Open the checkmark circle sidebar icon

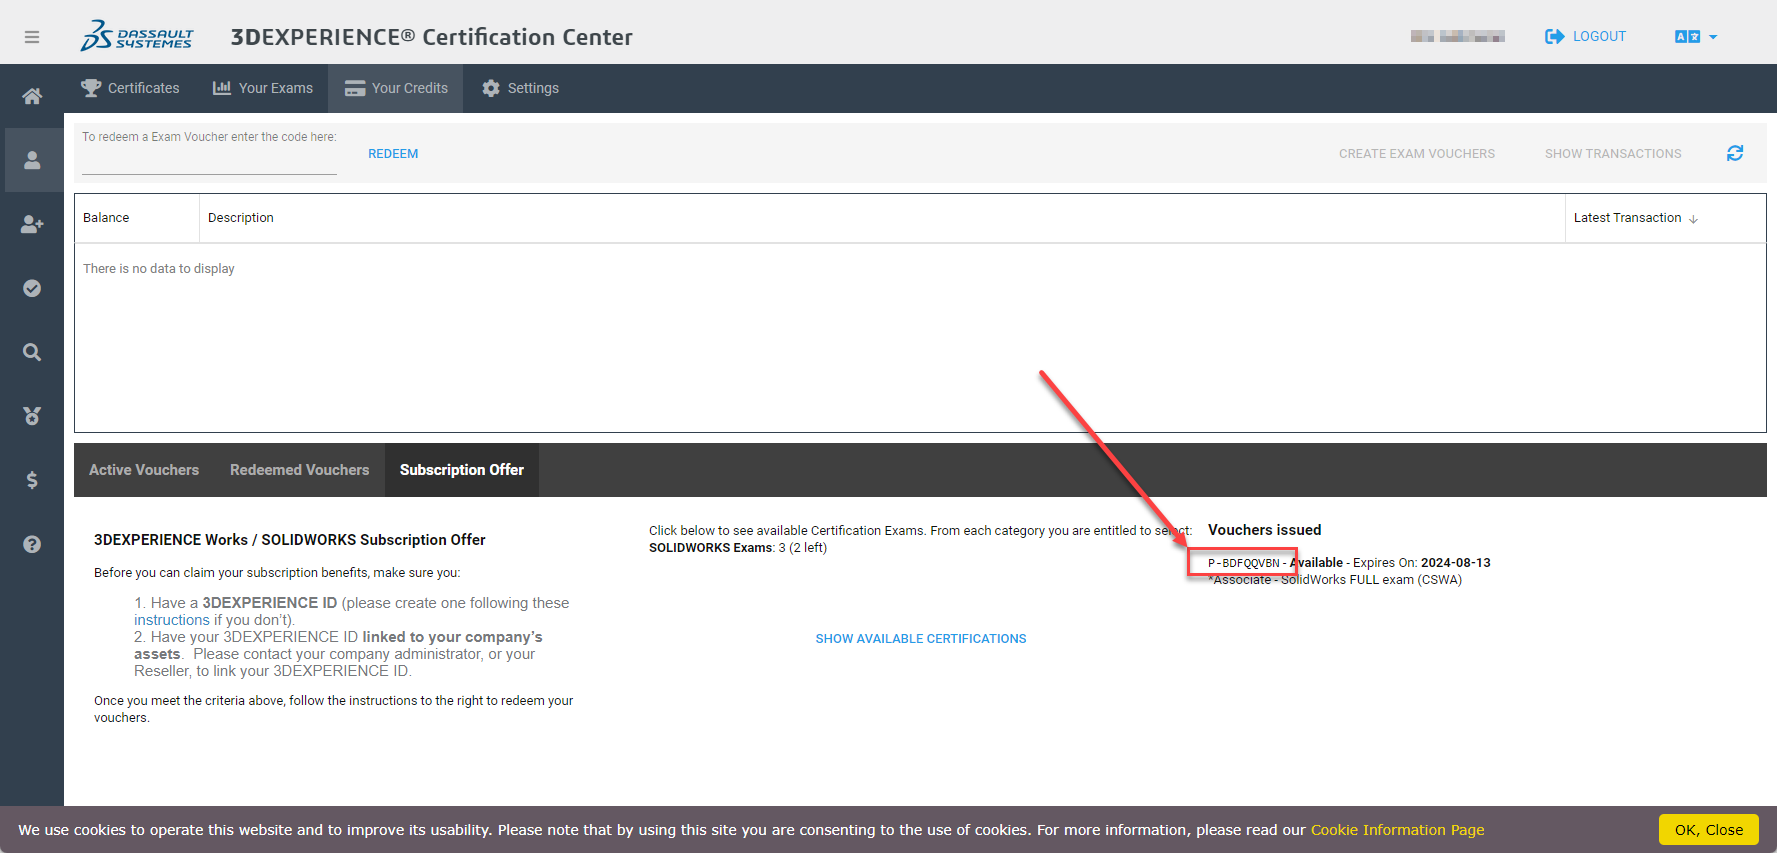[x=32, y=288]
